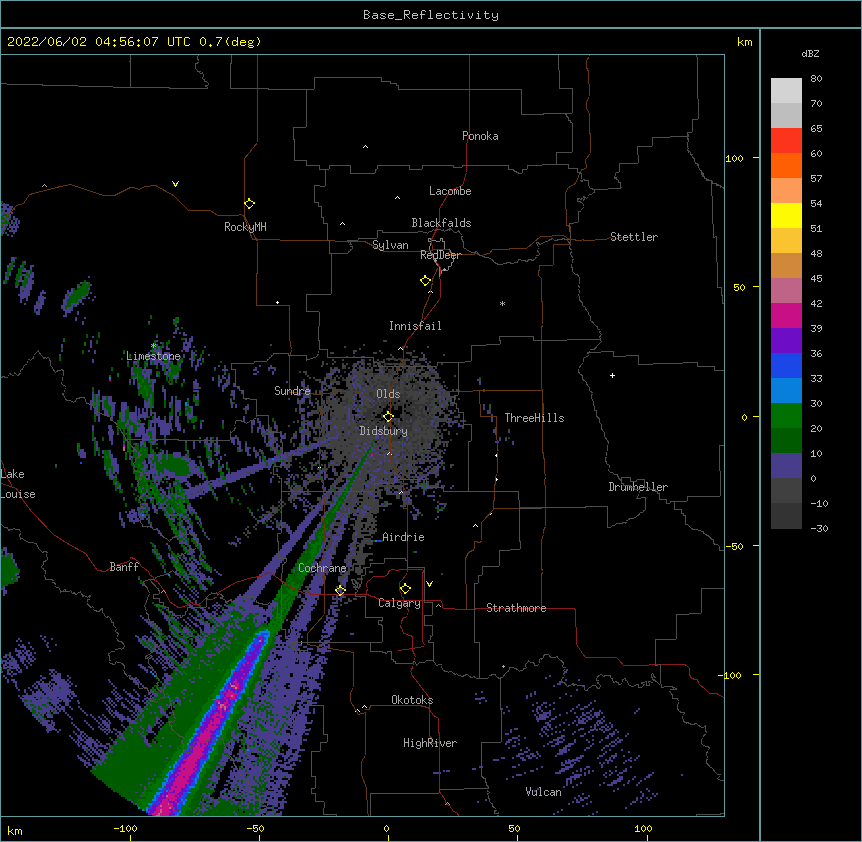Click the Base_Reflectivity title text
Viewport: 862px width, 842px height.
click(431, 15)
